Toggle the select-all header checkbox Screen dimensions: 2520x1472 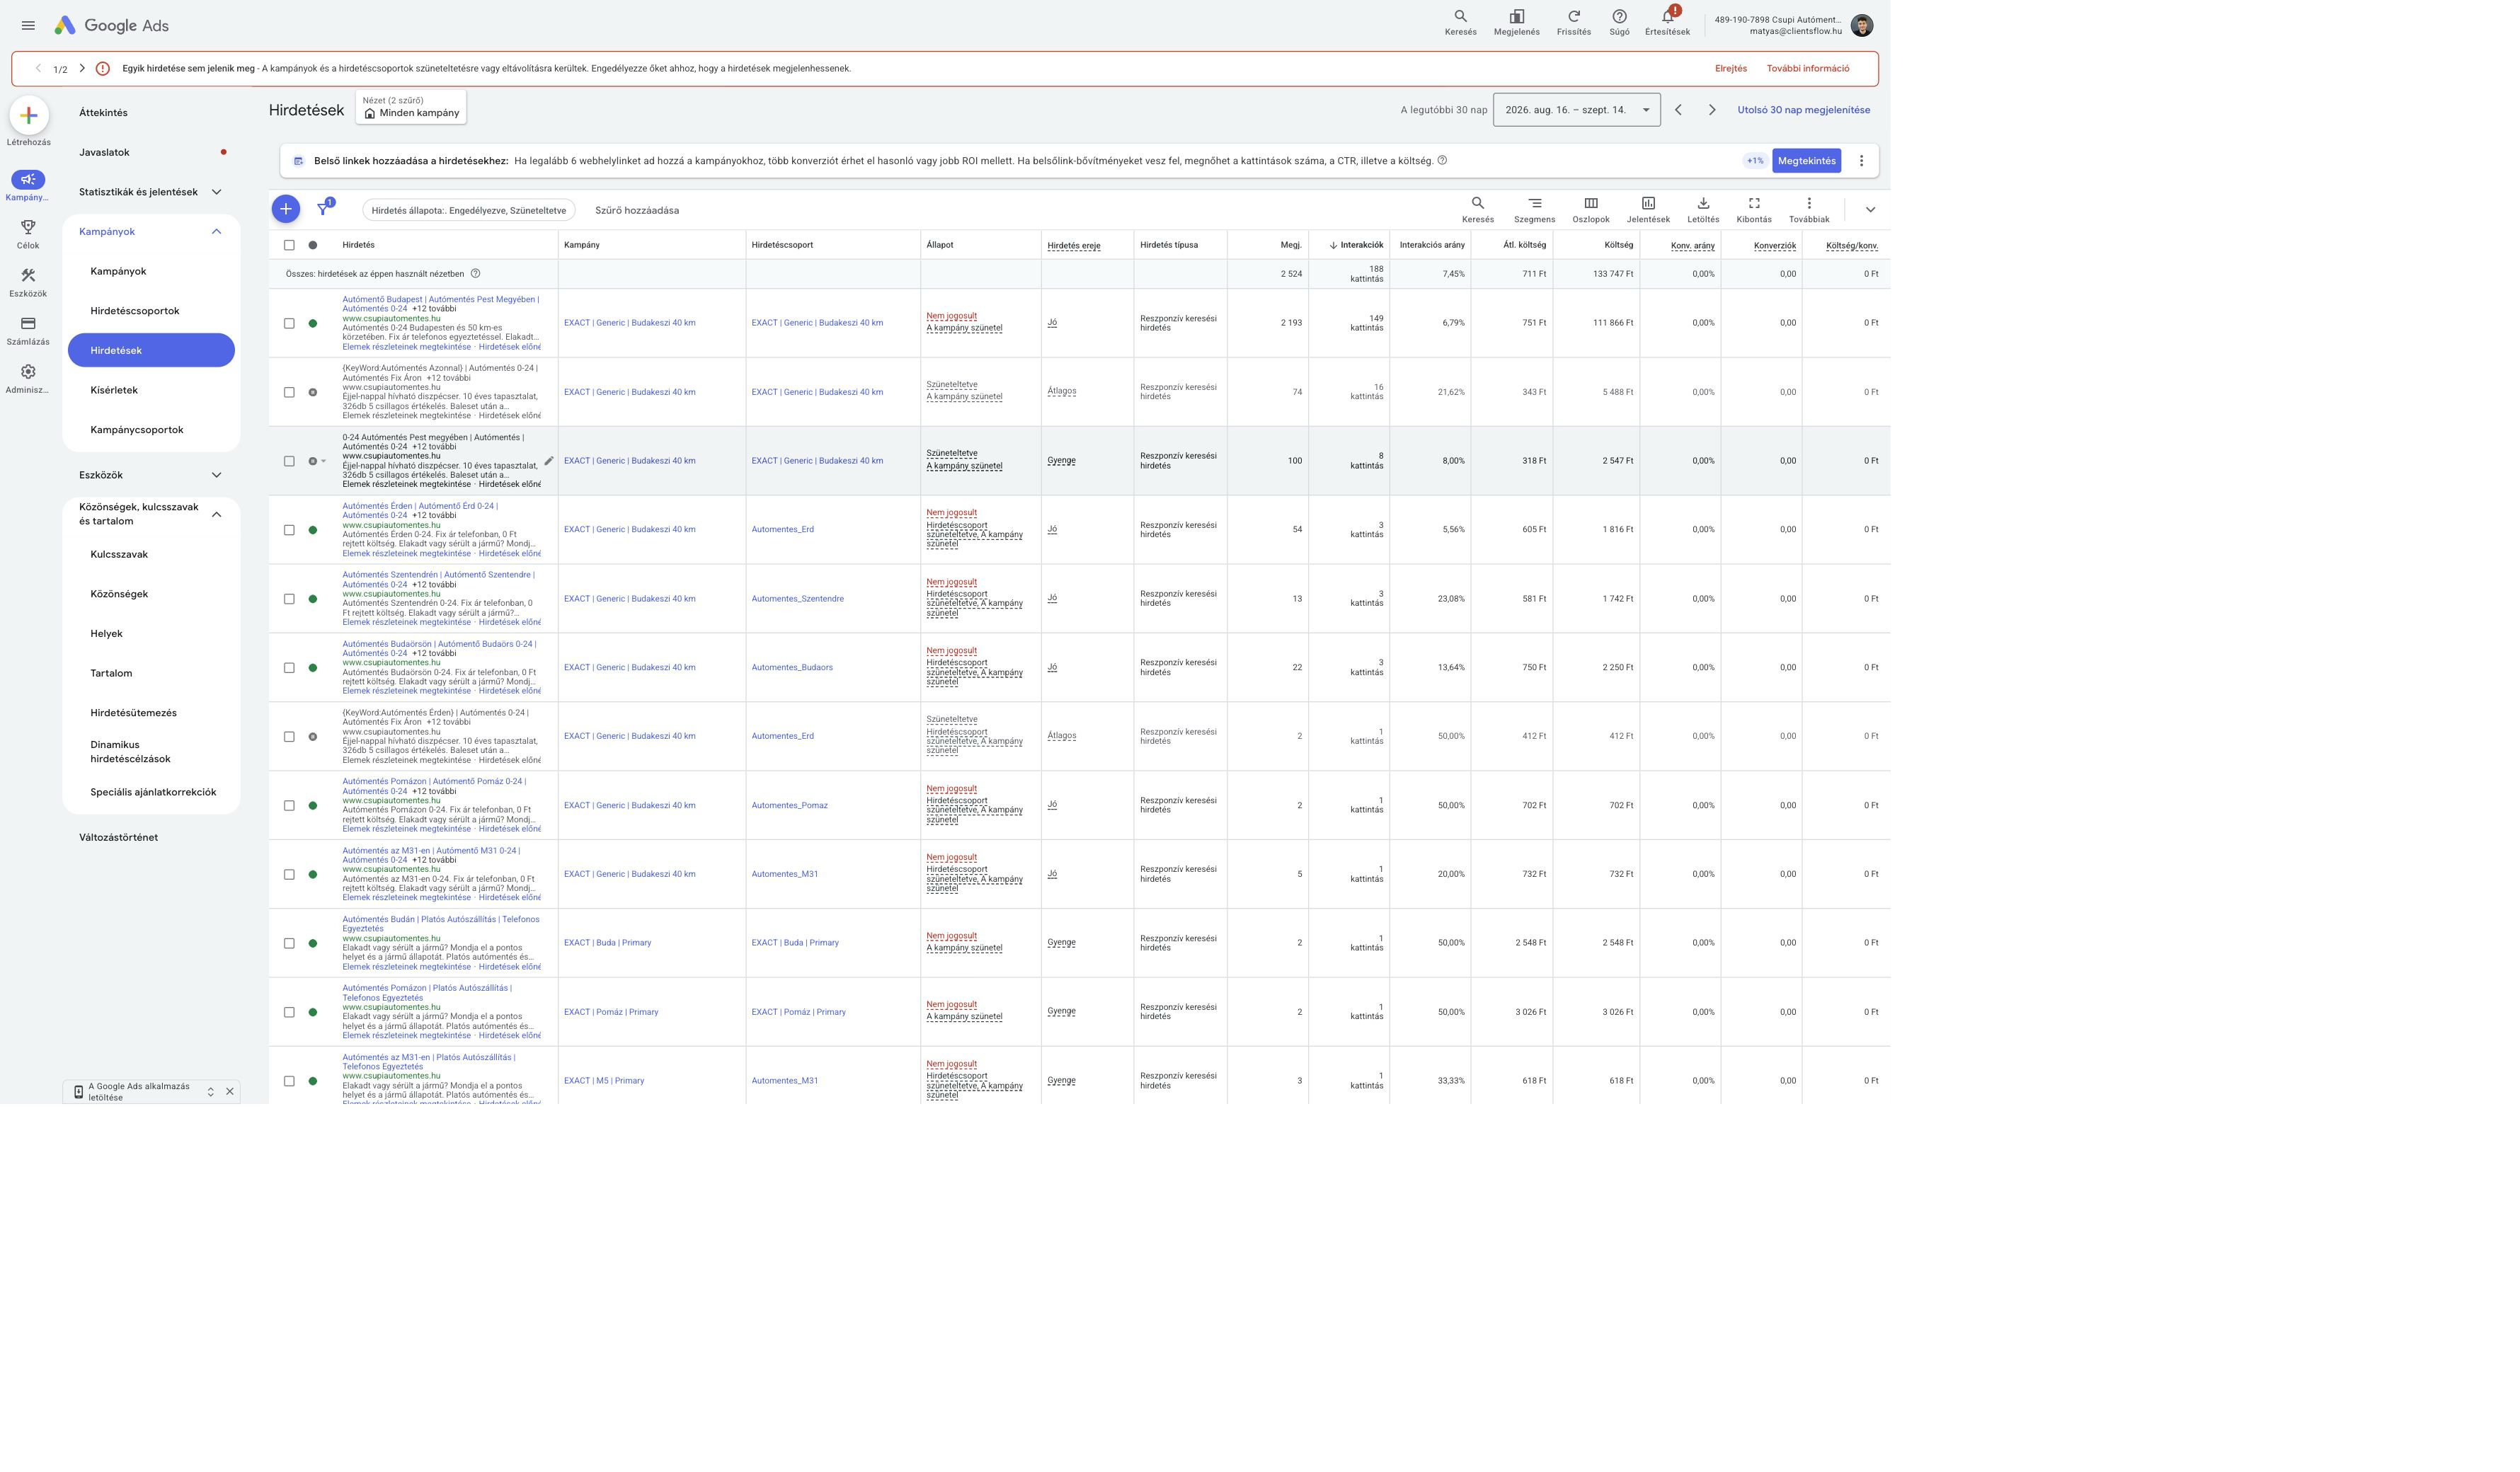289,245
